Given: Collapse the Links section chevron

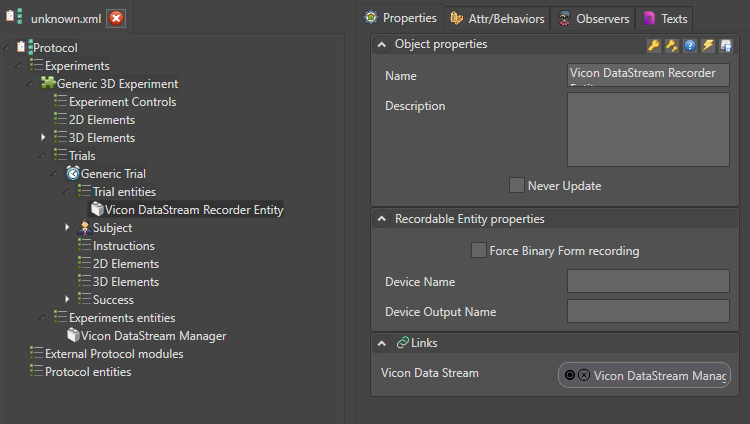Looking at the screenshot, I should (382, 343).
